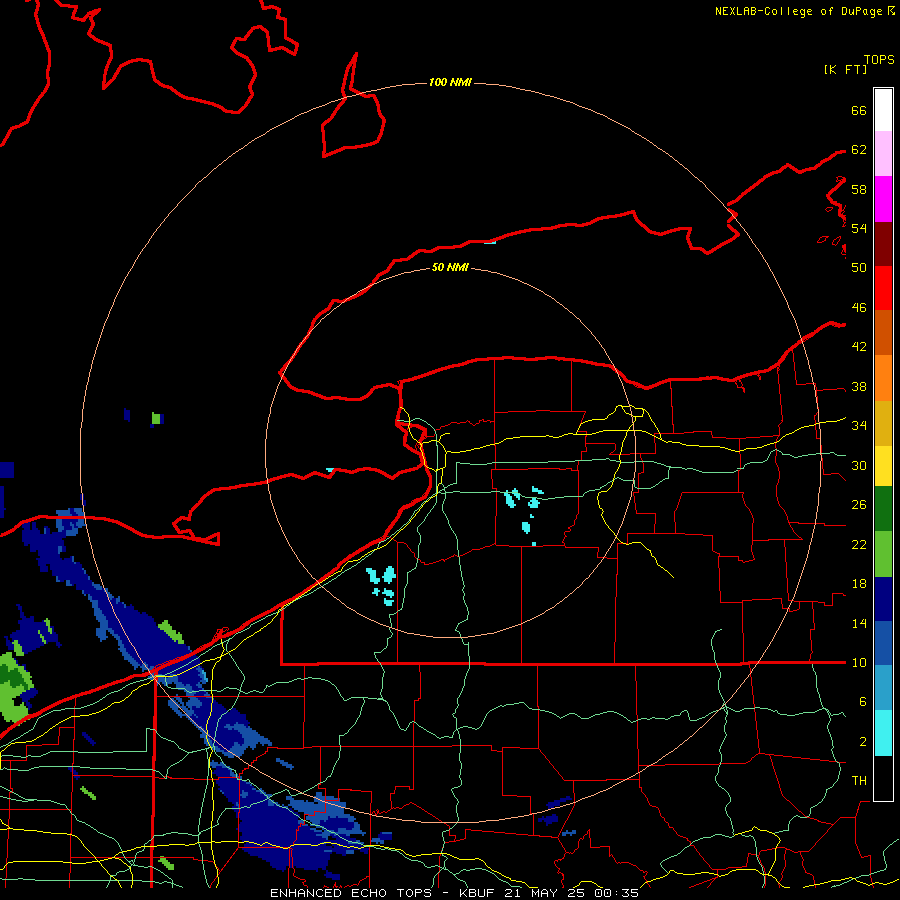This screenshot has width=900, height=900.
Task: Click the light blue 6-10 legend swatch
Action: point(883,688)
